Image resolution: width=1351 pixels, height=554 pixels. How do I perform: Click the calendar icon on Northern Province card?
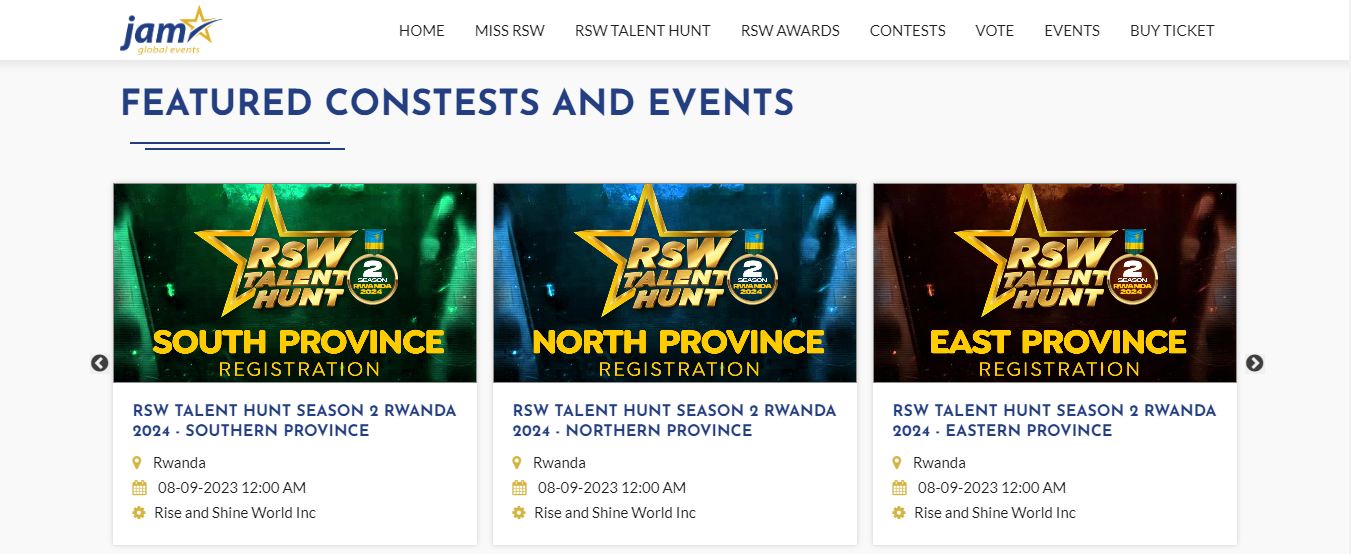click(x=519, y=488)
